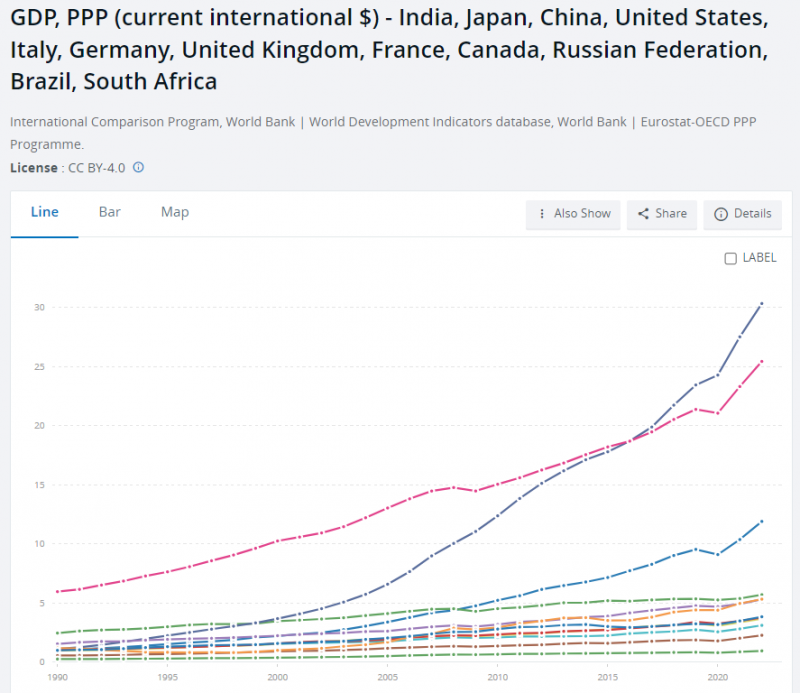
Task: Click the brown line's final data point
Action: 762,635
